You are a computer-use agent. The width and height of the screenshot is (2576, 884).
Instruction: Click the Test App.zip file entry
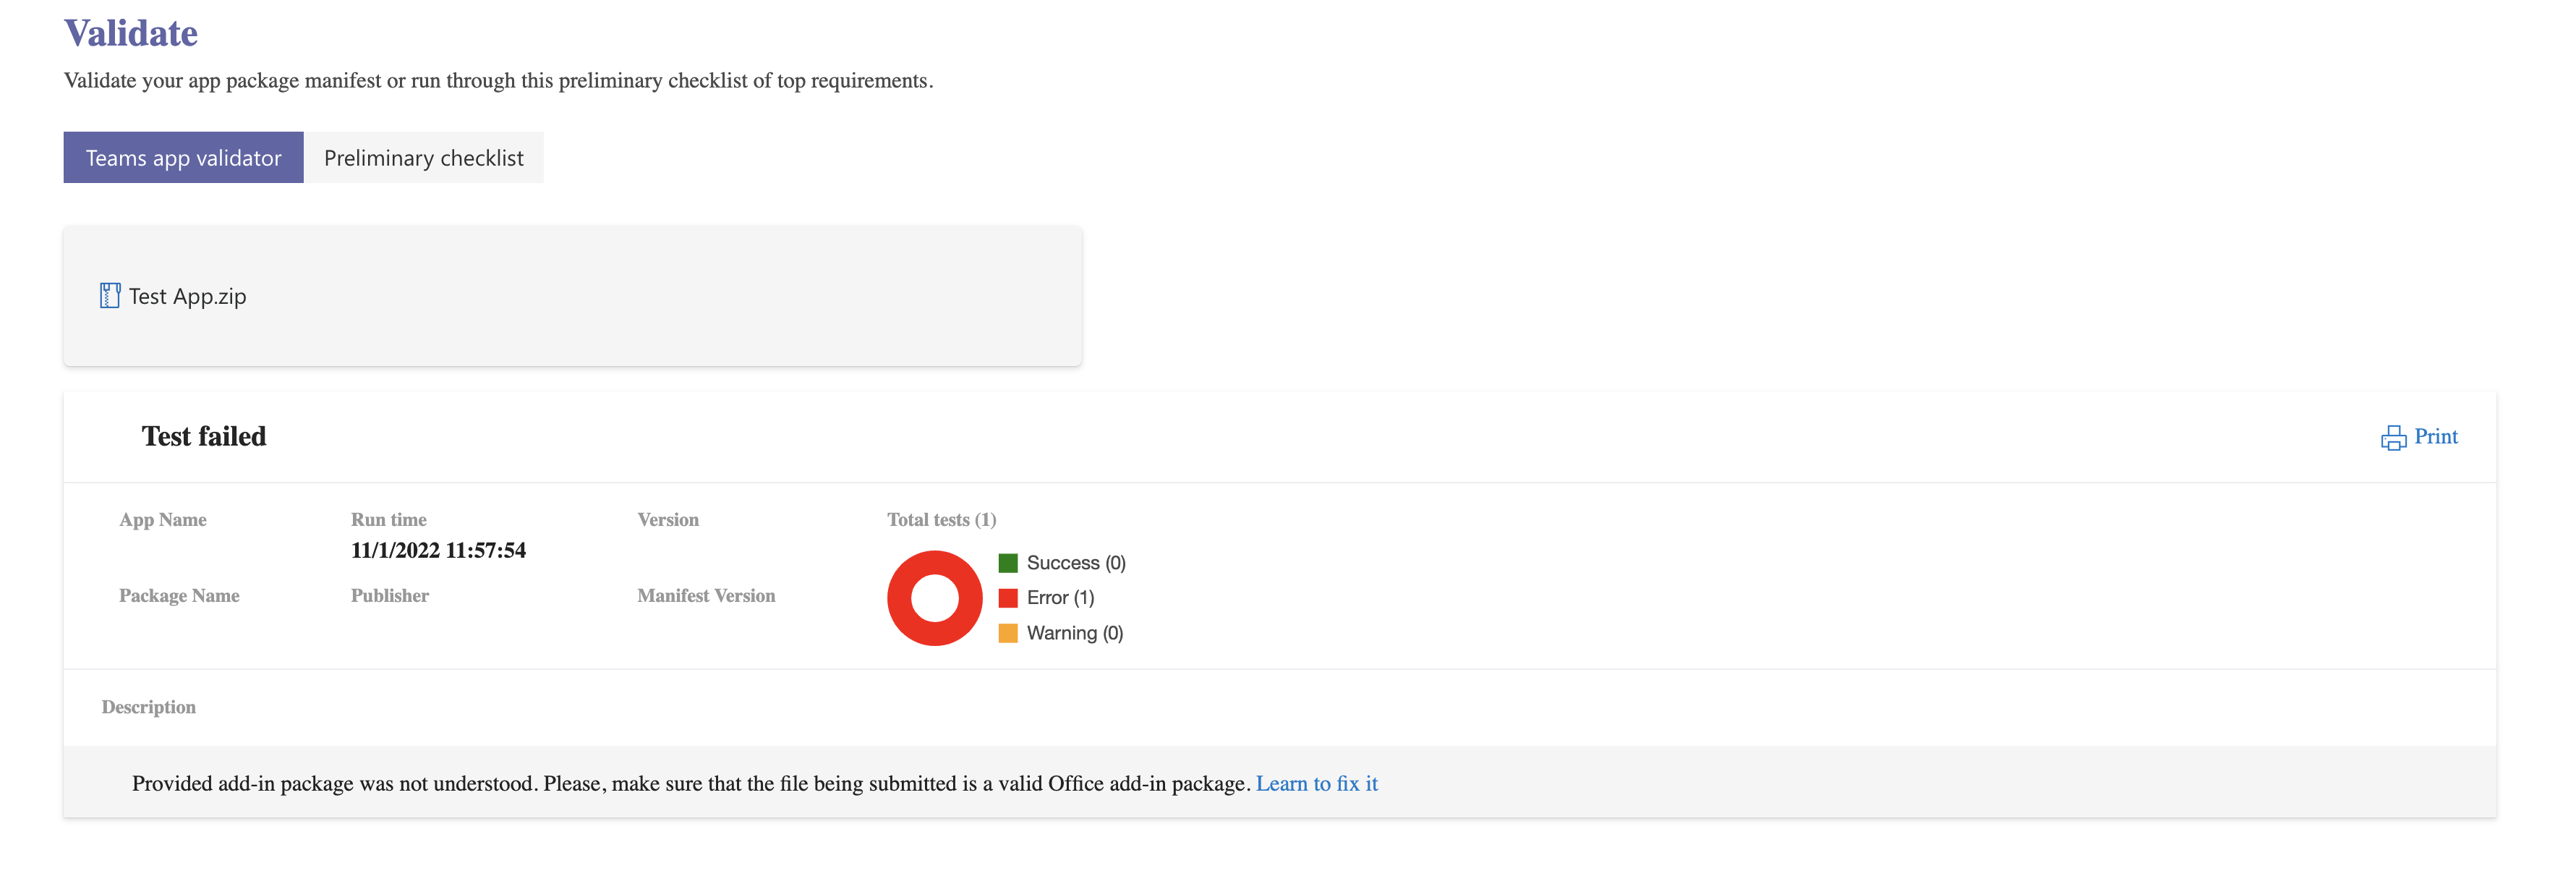click(187, 296)
